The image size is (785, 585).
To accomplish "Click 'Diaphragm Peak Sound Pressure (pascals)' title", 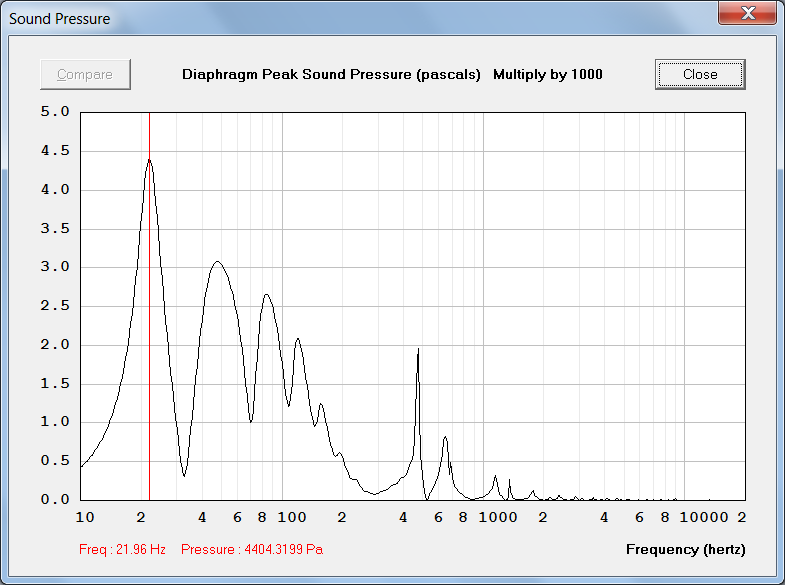I will tap(331, 75).
